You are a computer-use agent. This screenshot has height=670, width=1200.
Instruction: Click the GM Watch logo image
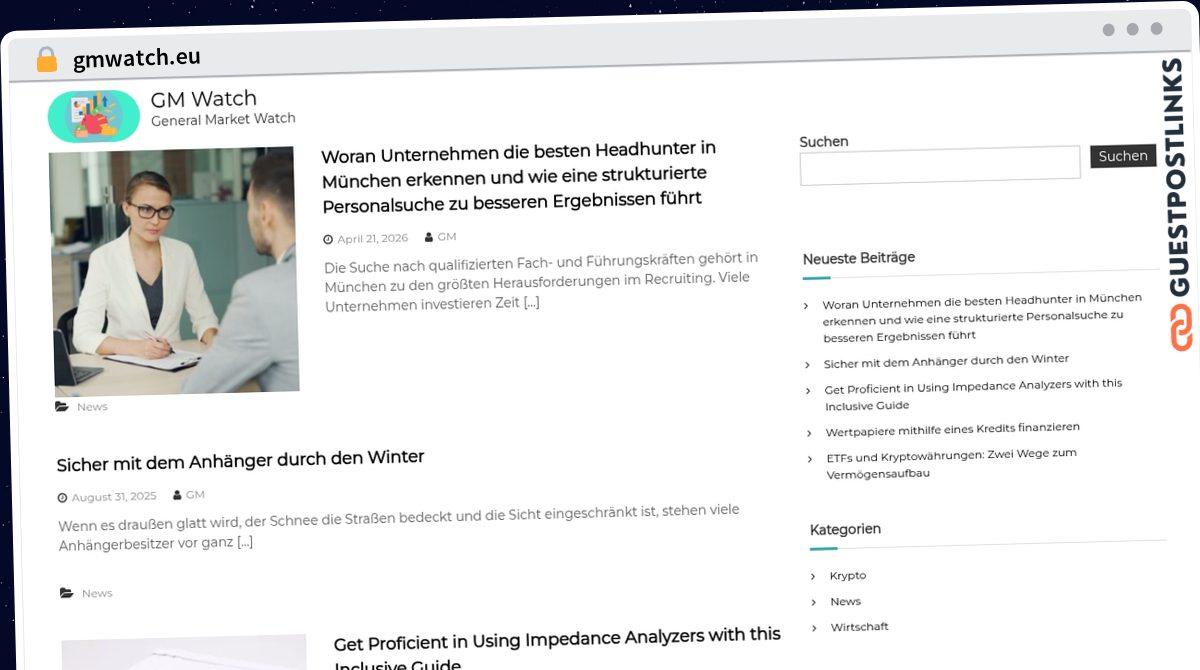(93, 116)
